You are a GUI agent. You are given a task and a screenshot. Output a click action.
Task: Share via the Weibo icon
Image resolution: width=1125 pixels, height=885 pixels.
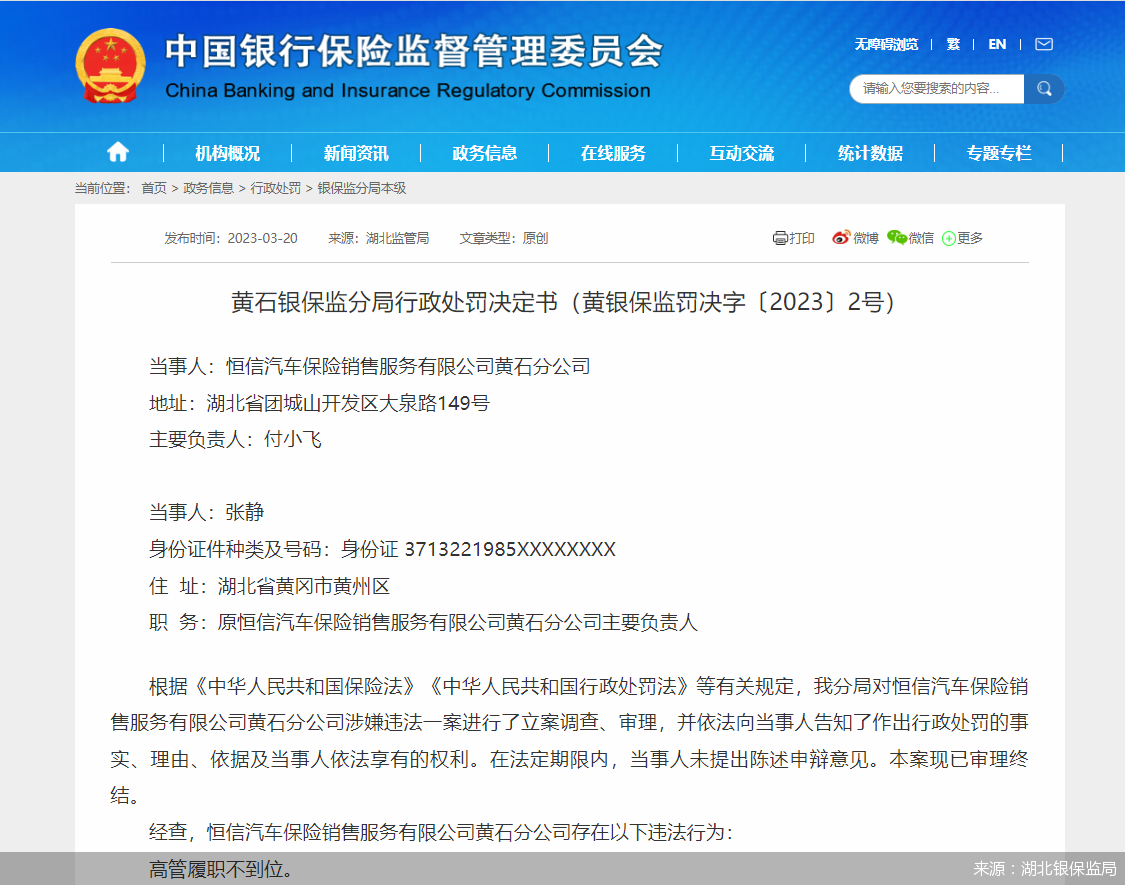841,238
